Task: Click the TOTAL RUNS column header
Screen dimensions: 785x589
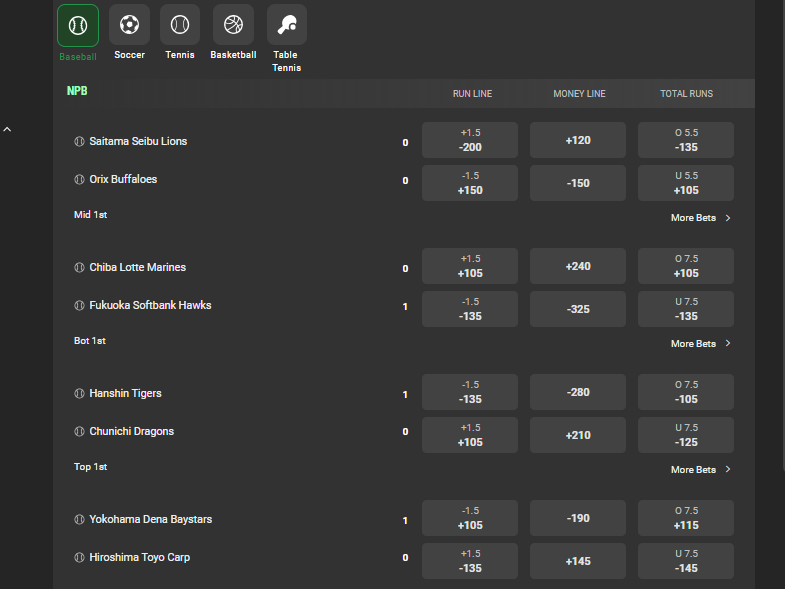Action: [686, 94]
